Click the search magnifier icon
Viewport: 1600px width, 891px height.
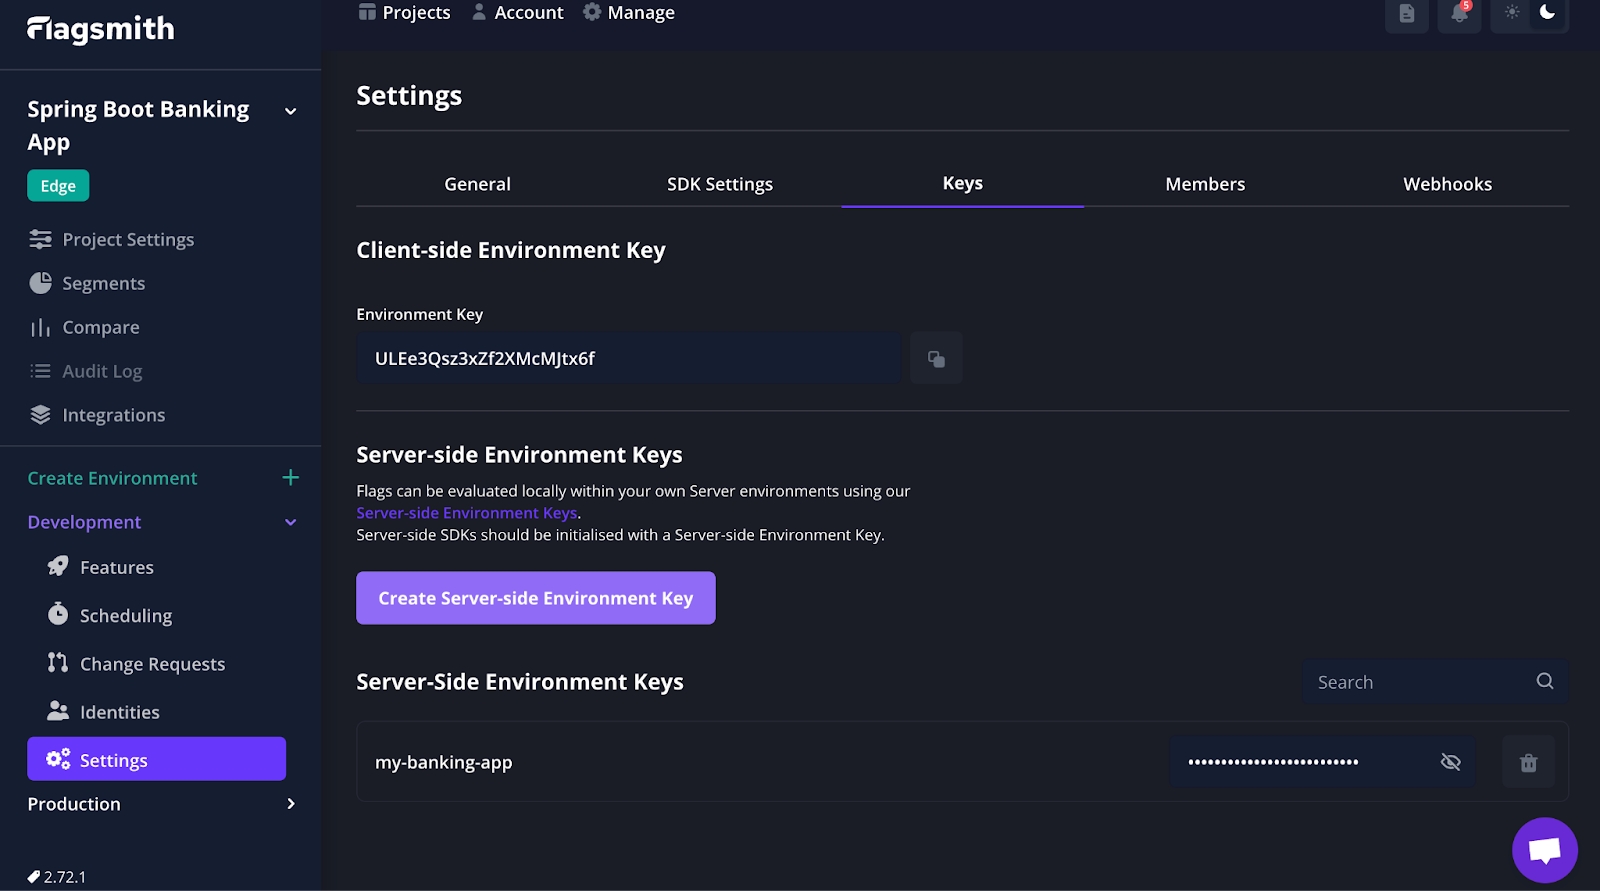click(1544, 682)
